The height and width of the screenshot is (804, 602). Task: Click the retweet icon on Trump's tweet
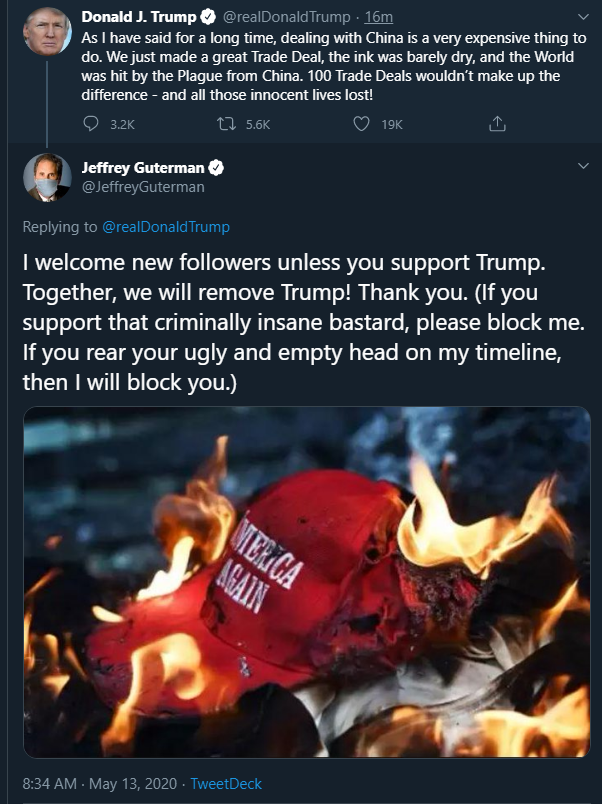(226, 124)
